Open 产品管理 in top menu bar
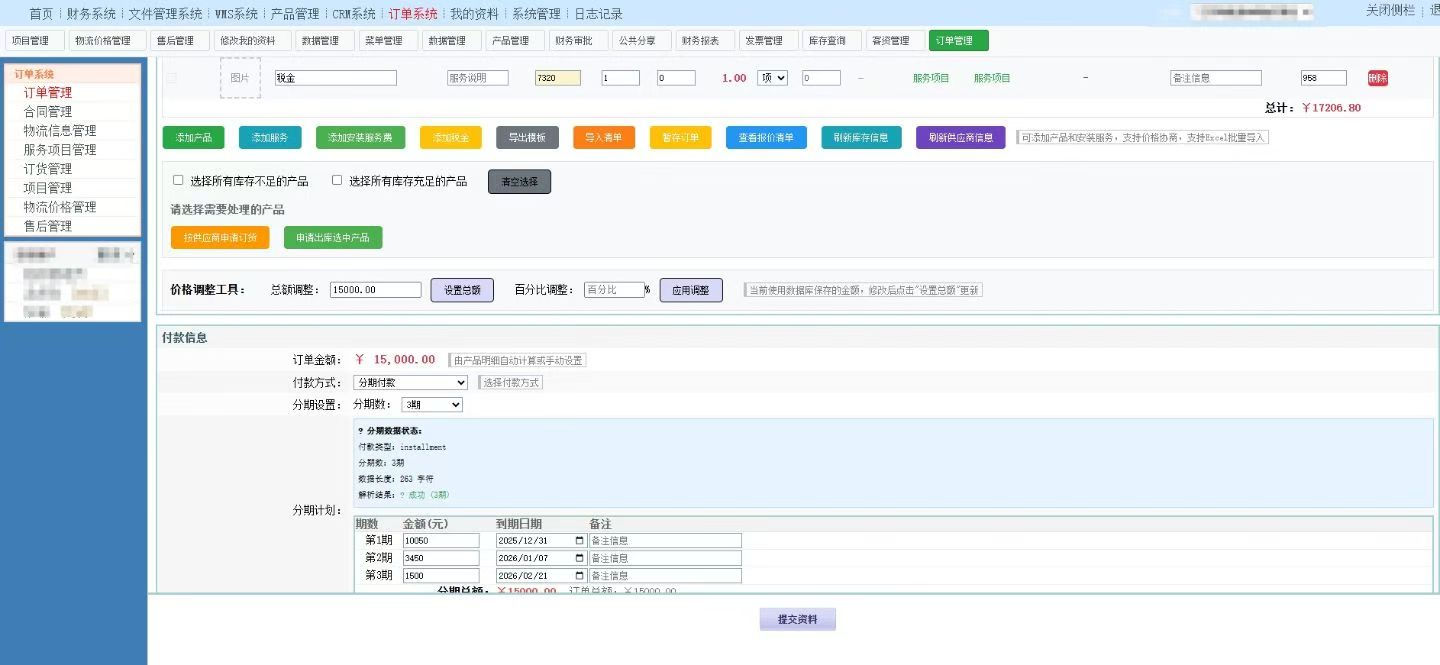The height and width of the screenshot is (665, 1440). click(295, 14)
